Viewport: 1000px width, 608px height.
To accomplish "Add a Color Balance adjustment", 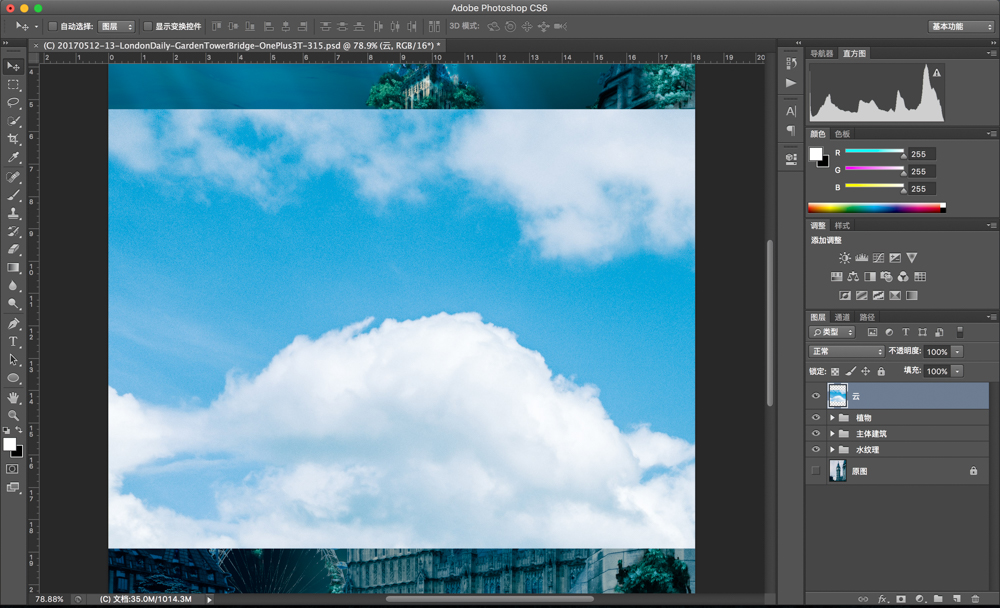I will pyautogui.click(x=853, y=276).
